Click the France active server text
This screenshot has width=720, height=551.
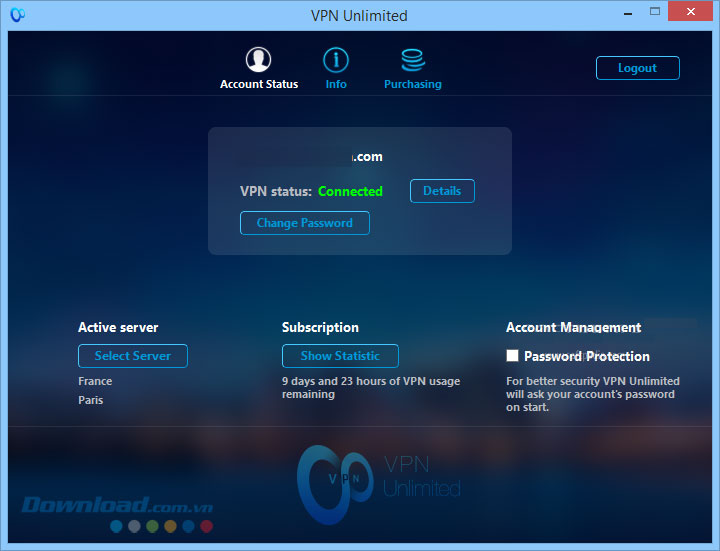(x=95, y=381)
